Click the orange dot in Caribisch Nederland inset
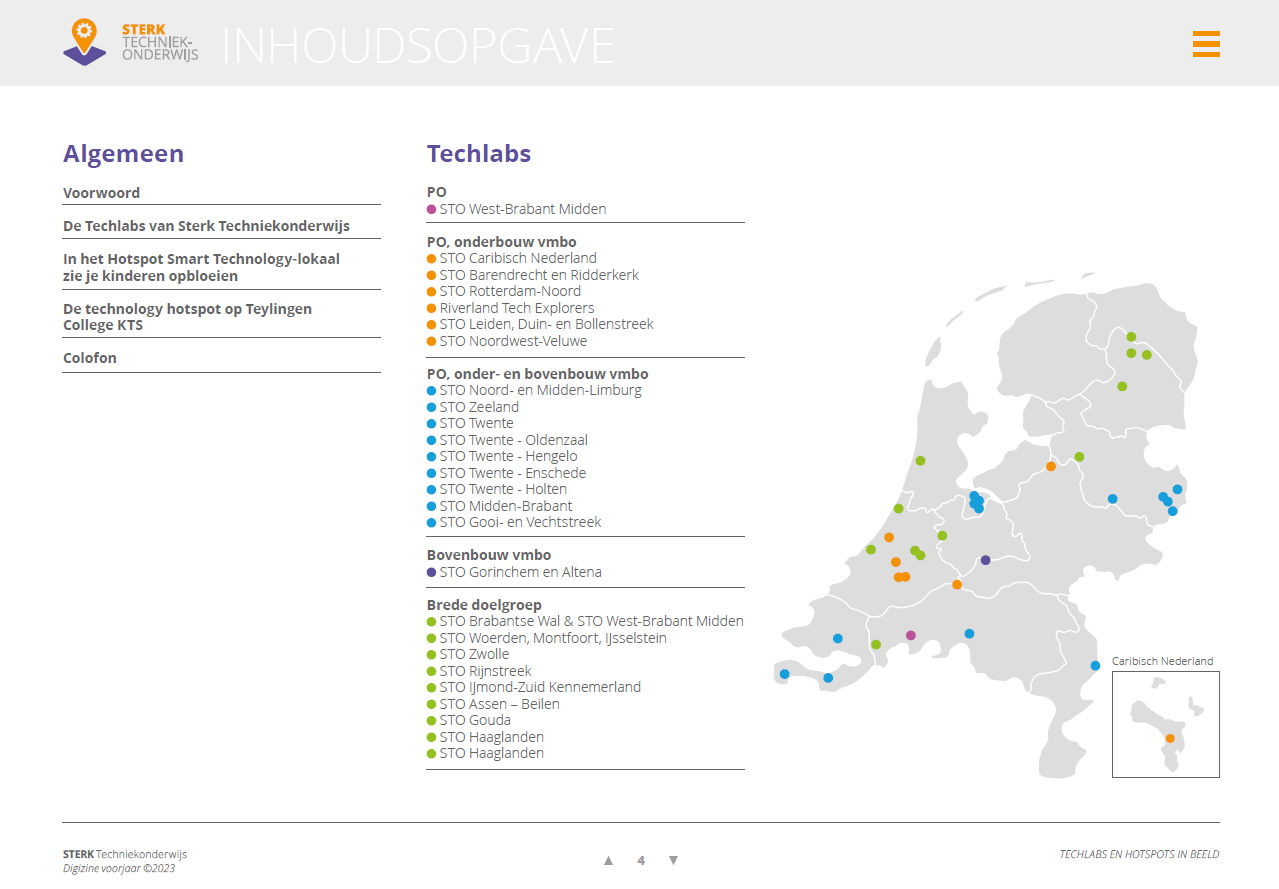Image resolution: width=1279 pixels, height=889 pixels. [1170, 739]
